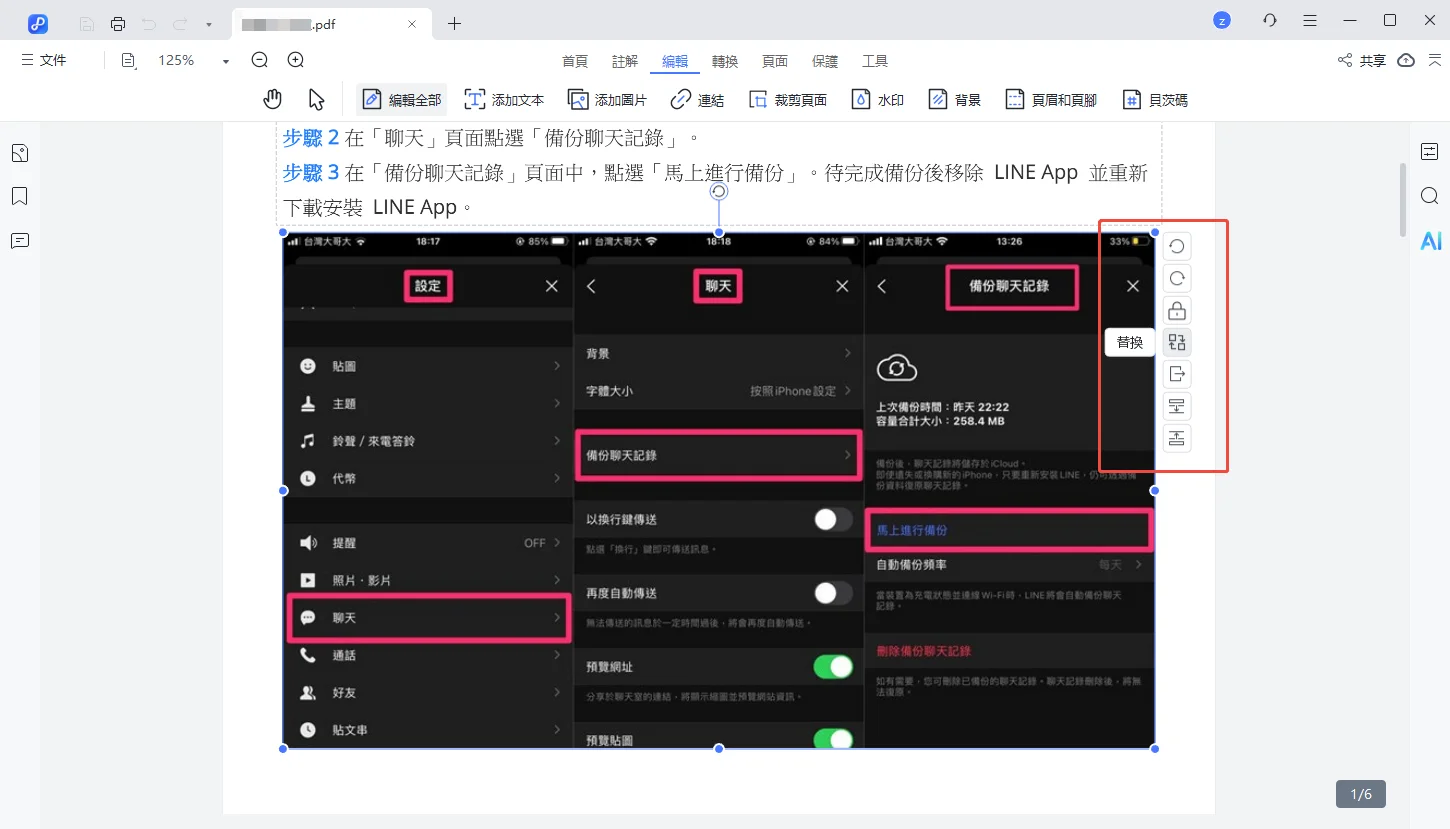Click the 背景 background tool

955,99
